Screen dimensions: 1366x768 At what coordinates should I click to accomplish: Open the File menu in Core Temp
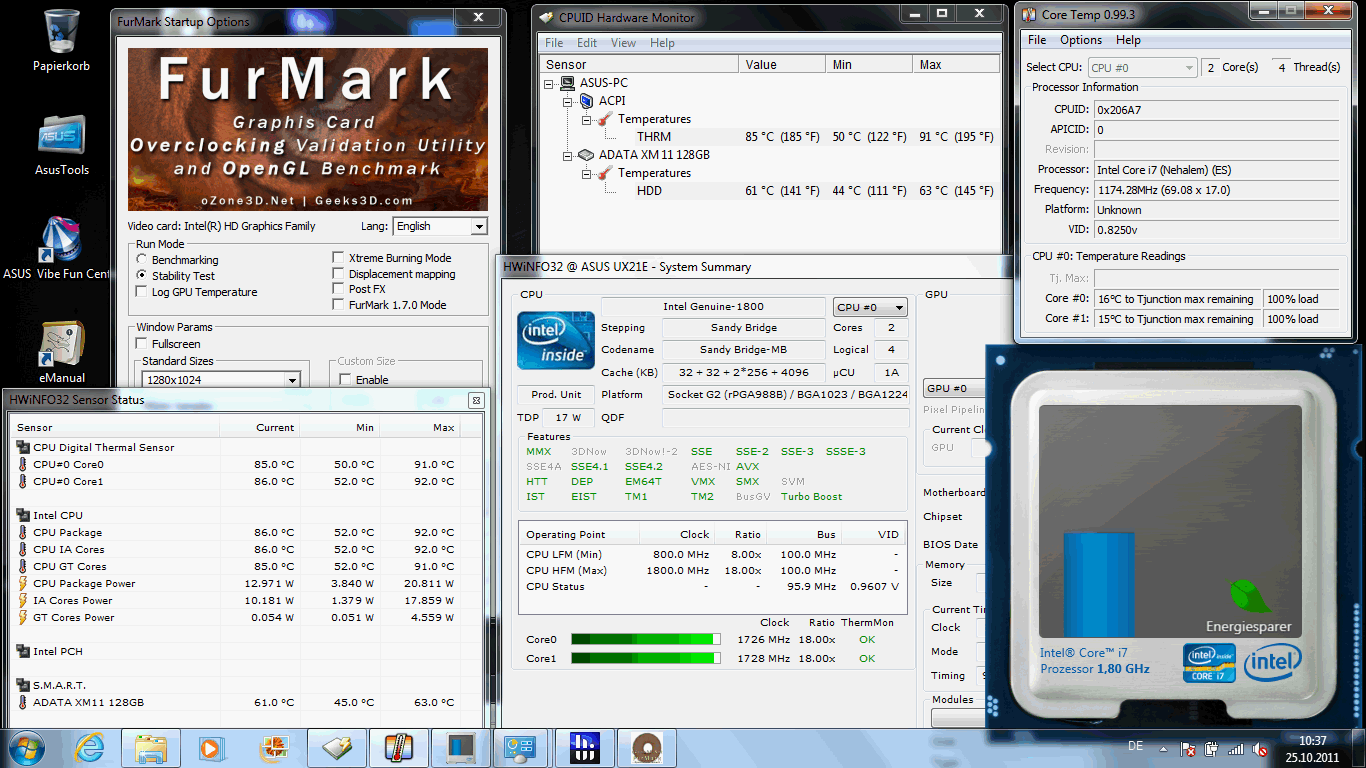click(1038, 40)
